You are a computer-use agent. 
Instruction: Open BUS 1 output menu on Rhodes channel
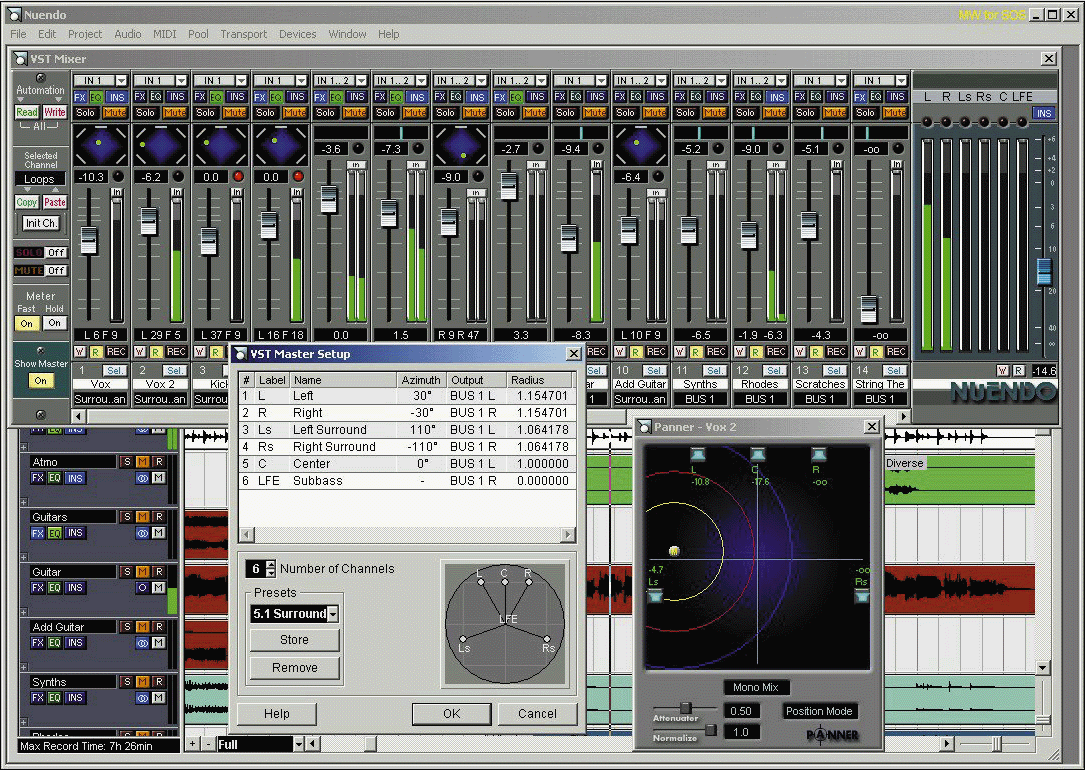tap(760, 399)
